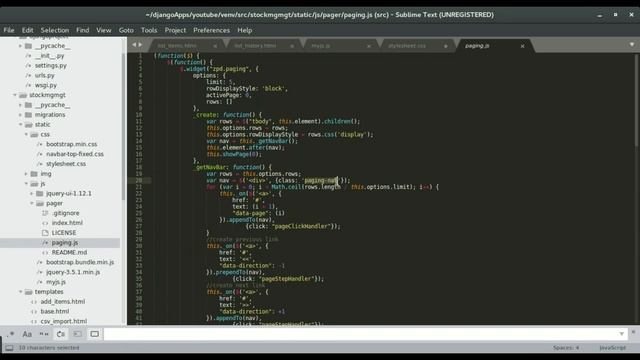This screenshot has width=640, height=360.
Task: Open the File menu
Action: (9, 30)
